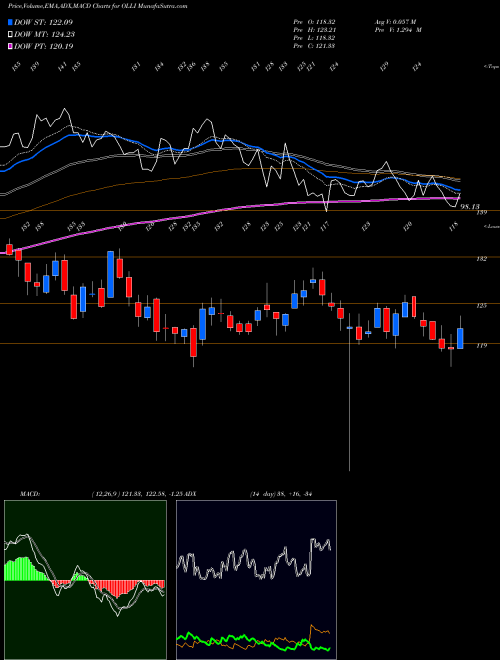The height and width of the screenshot is (660, 500).
Task: Click the 'Pre L: 118.32' low value
Action: tap(314, 38)
